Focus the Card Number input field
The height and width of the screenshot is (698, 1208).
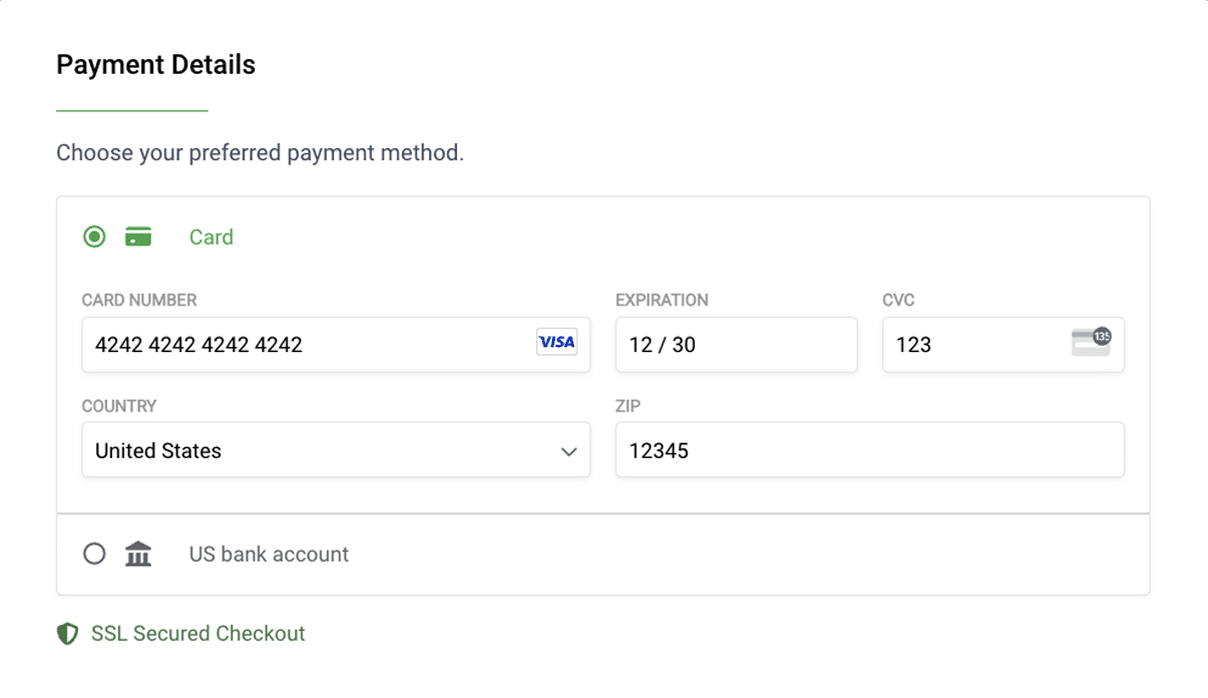click(x=300, y=345)
